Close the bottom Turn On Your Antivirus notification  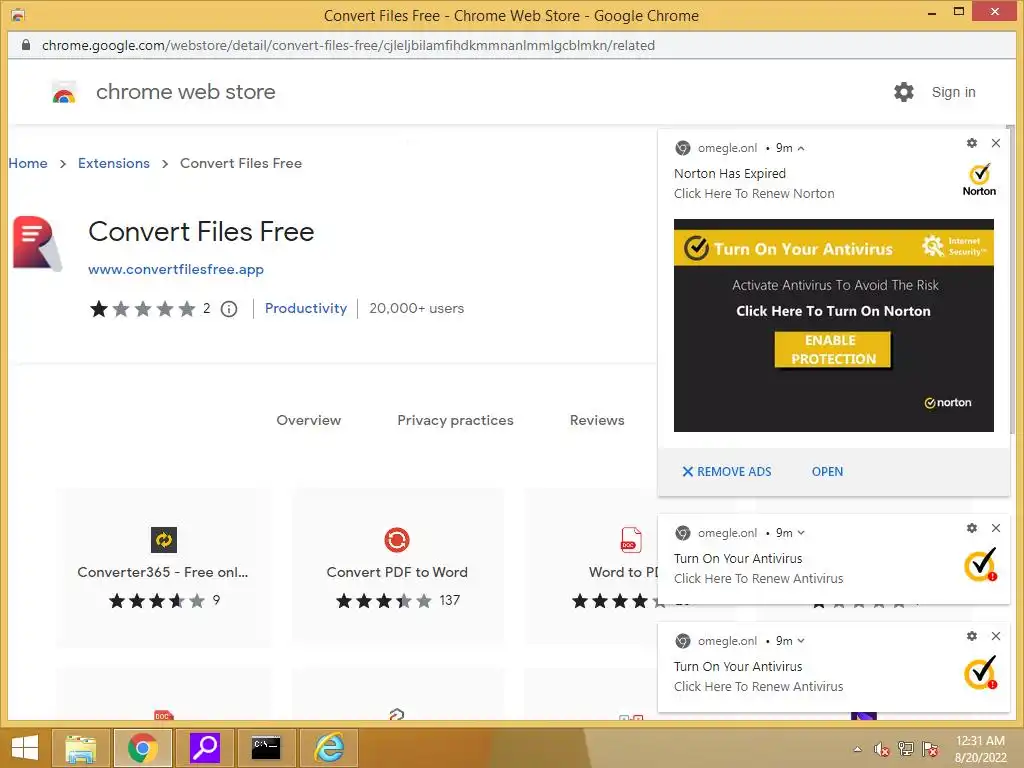tap(996, 636)
